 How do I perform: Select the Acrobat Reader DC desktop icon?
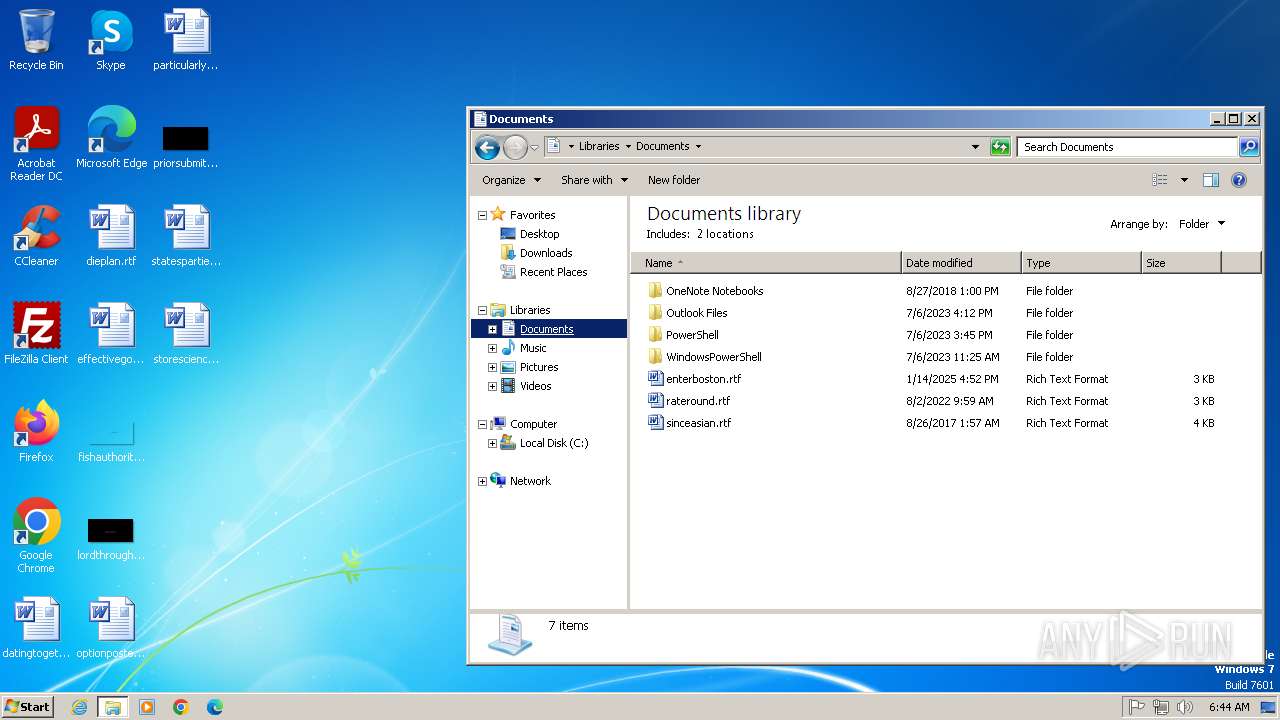(x=36, y=144)
